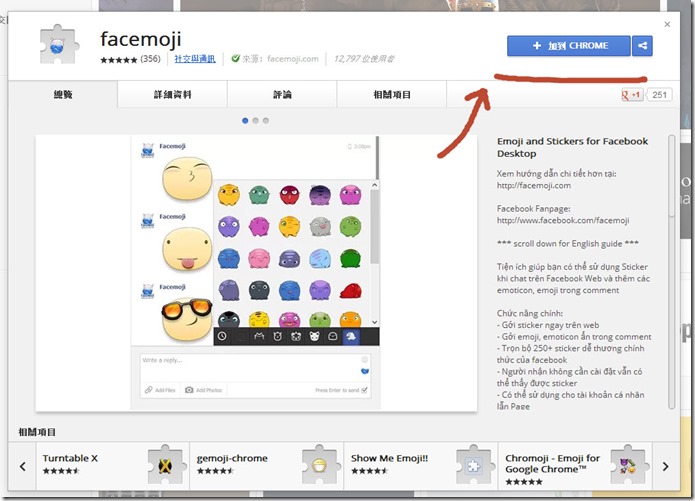The width and height of the screenshot is (695, 501).
Task: Click the 'Emoji and Stickers for Facebook Desktop' heading
Action: pyautogui.click(x=572, y=148)
